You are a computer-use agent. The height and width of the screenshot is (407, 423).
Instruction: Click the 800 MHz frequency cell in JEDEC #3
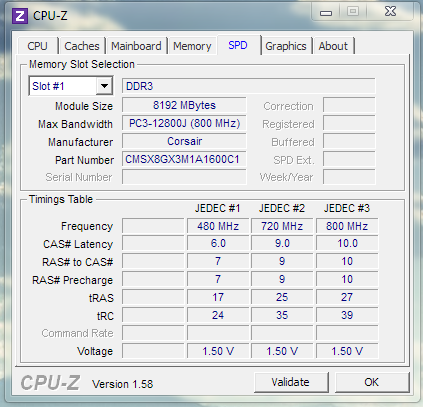pyautogui.click(x=347, y=226)
